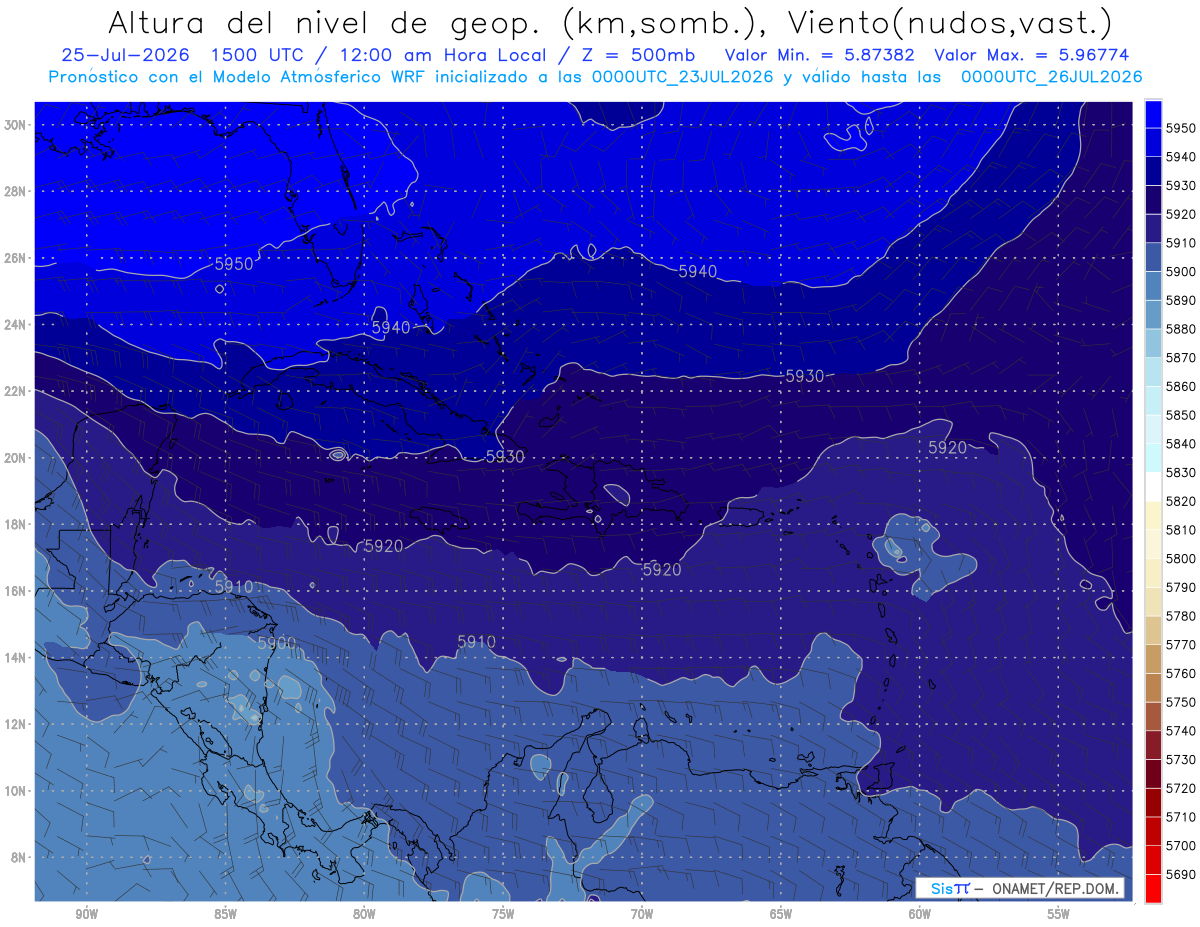Click the 5940 contour label over the Atlantic
Screen dimensions: 1200x927
698,271
